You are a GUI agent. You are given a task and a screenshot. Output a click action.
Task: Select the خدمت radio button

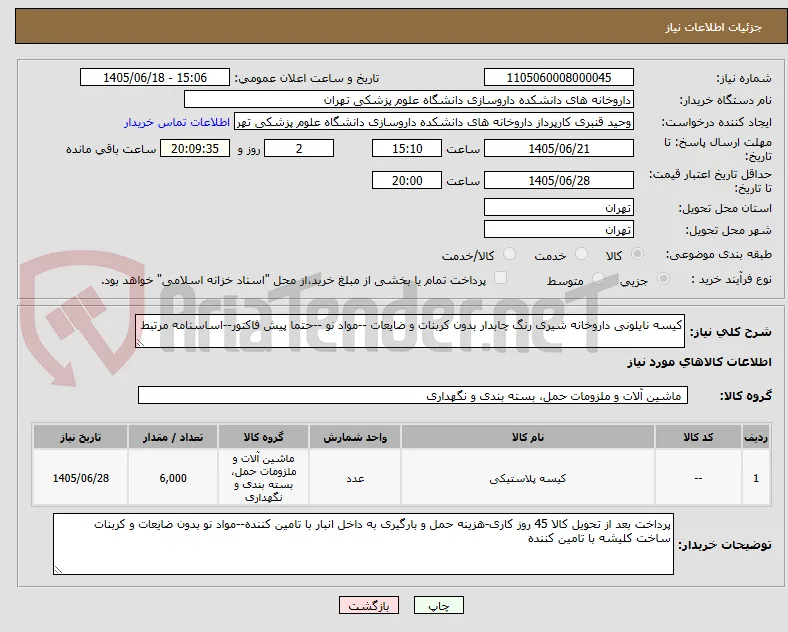581,254
